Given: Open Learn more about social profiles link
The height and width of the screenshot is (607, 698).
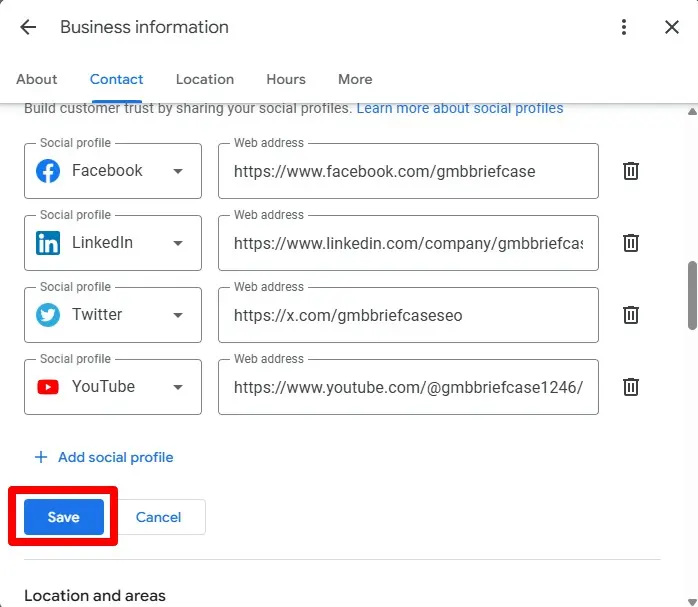Looking at the screenshot, I should (x=460, y=108).
